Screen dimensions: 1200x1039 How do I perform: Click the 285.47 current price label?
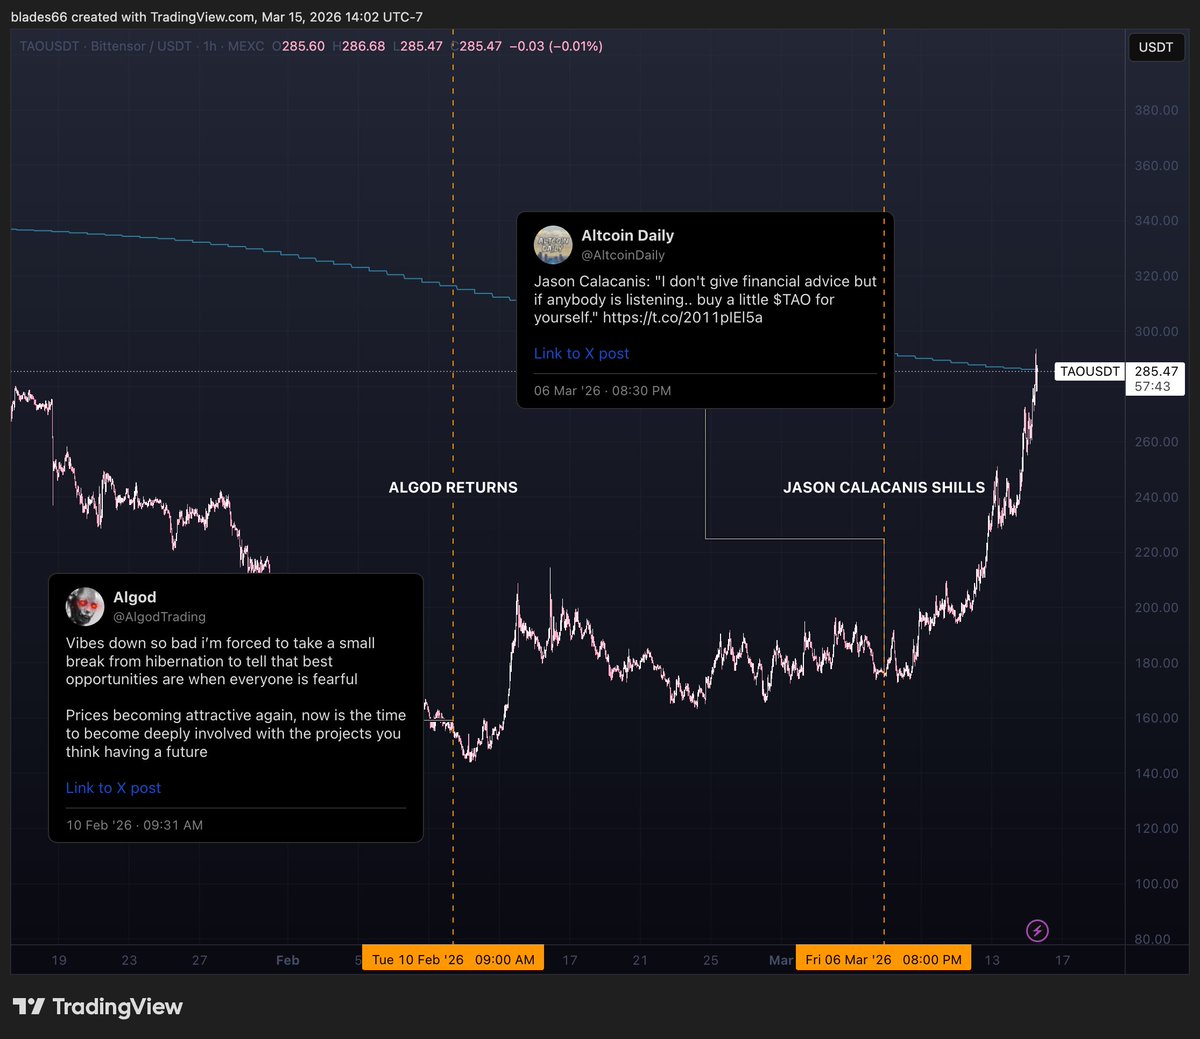point(1156,371)
